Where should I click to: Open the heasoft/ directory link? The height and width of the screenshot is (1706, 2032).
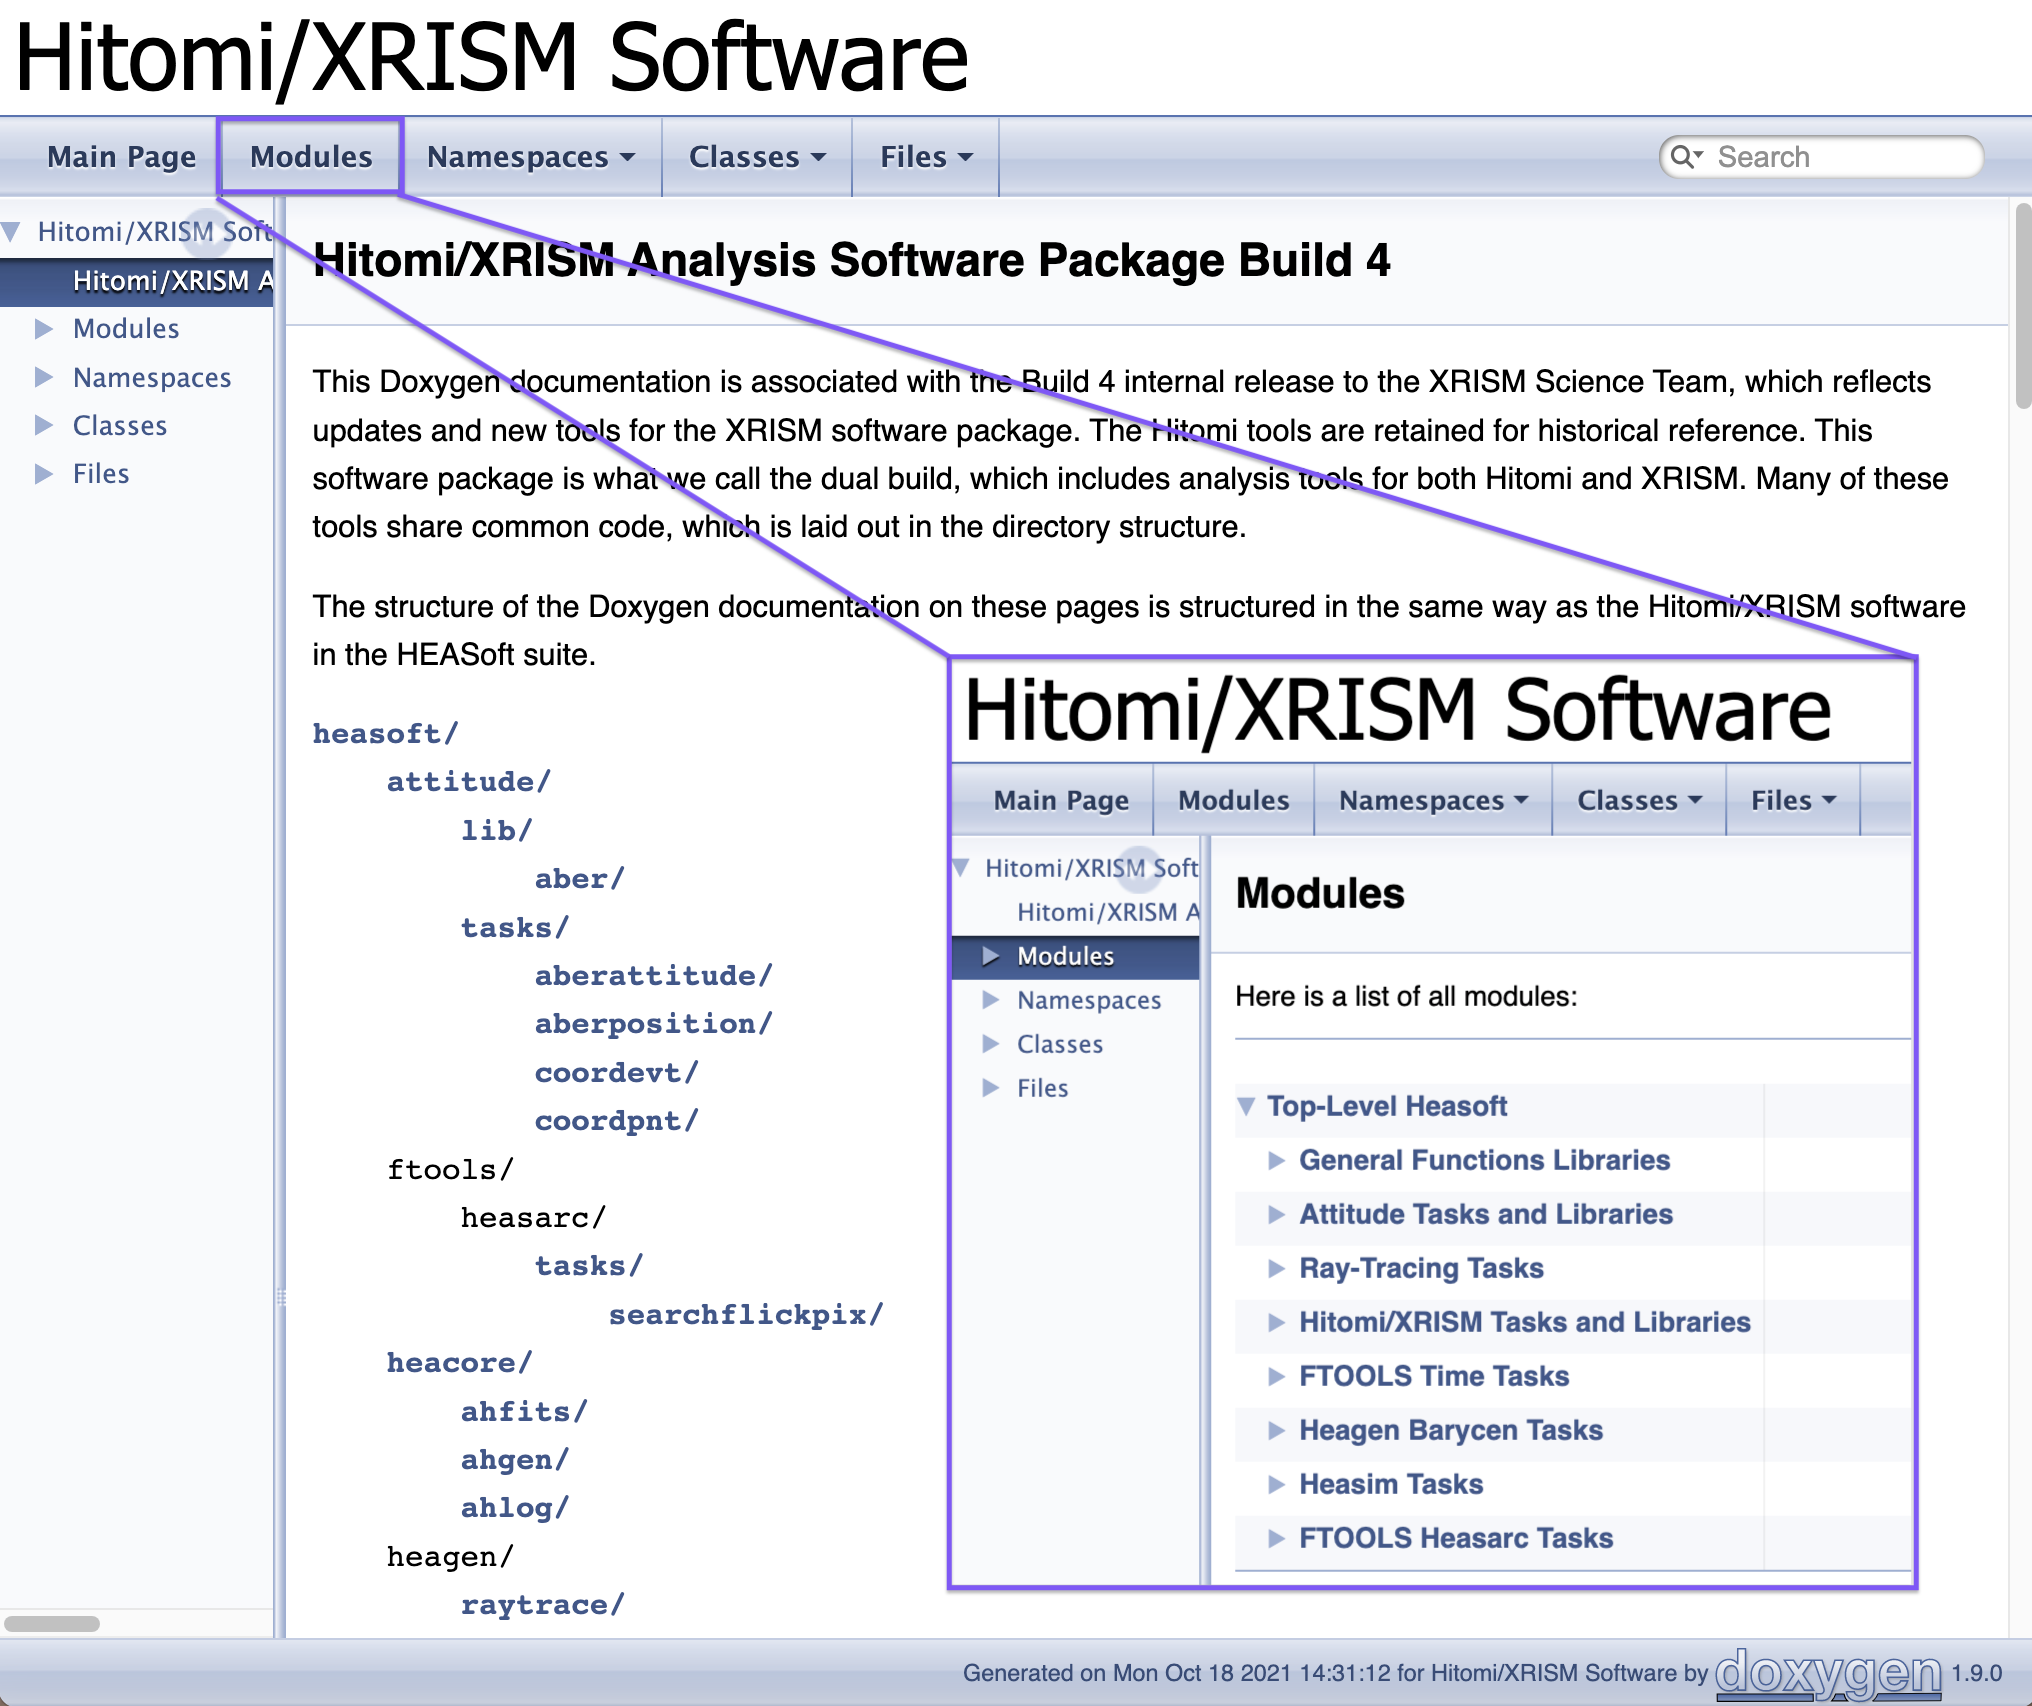pos(385,733)
